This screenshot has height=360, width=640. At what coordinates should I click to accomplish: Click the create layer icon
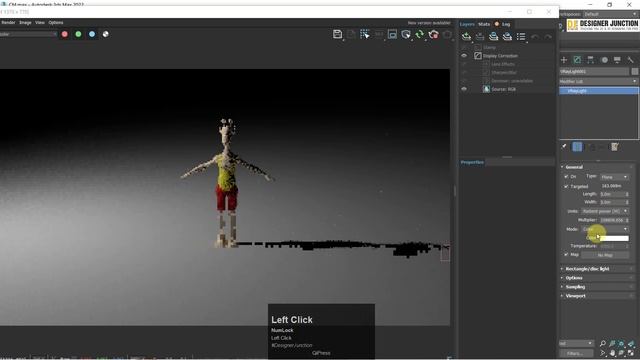466,36
